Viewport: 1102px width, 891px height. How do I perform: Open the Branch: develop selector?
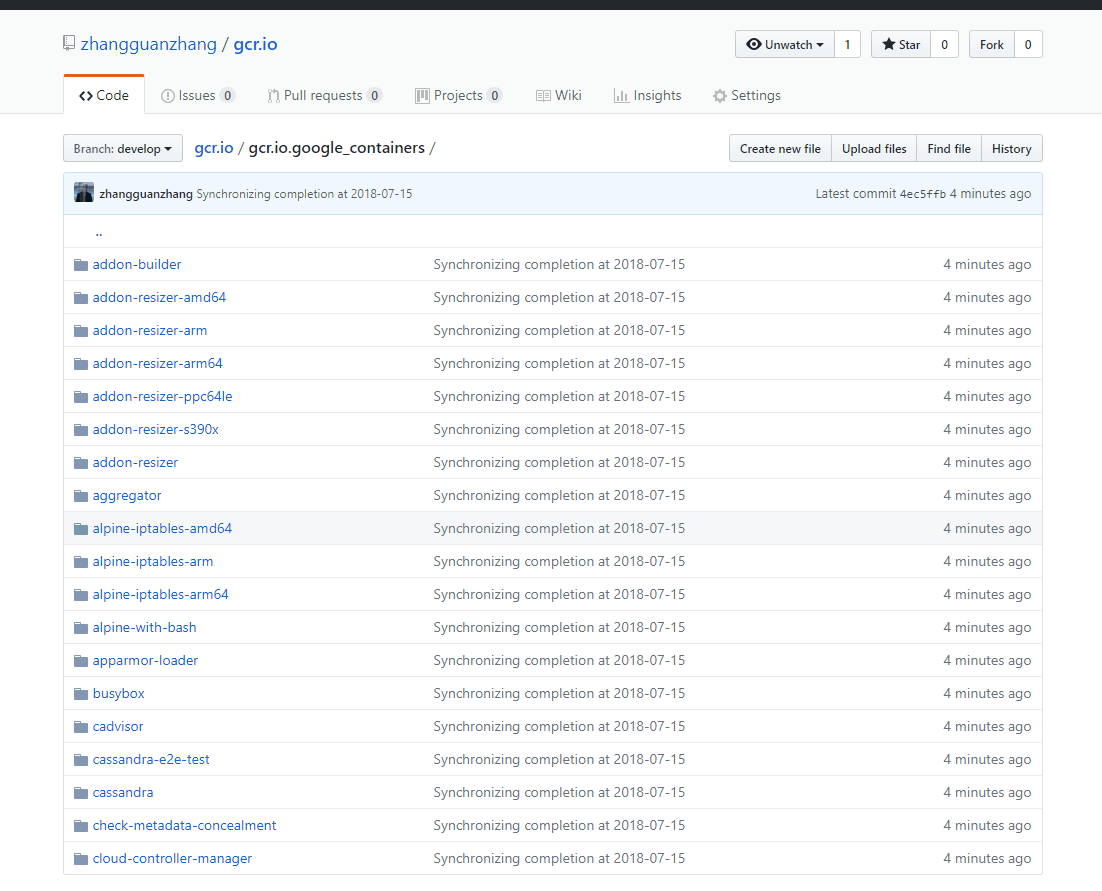pos(123,148)
